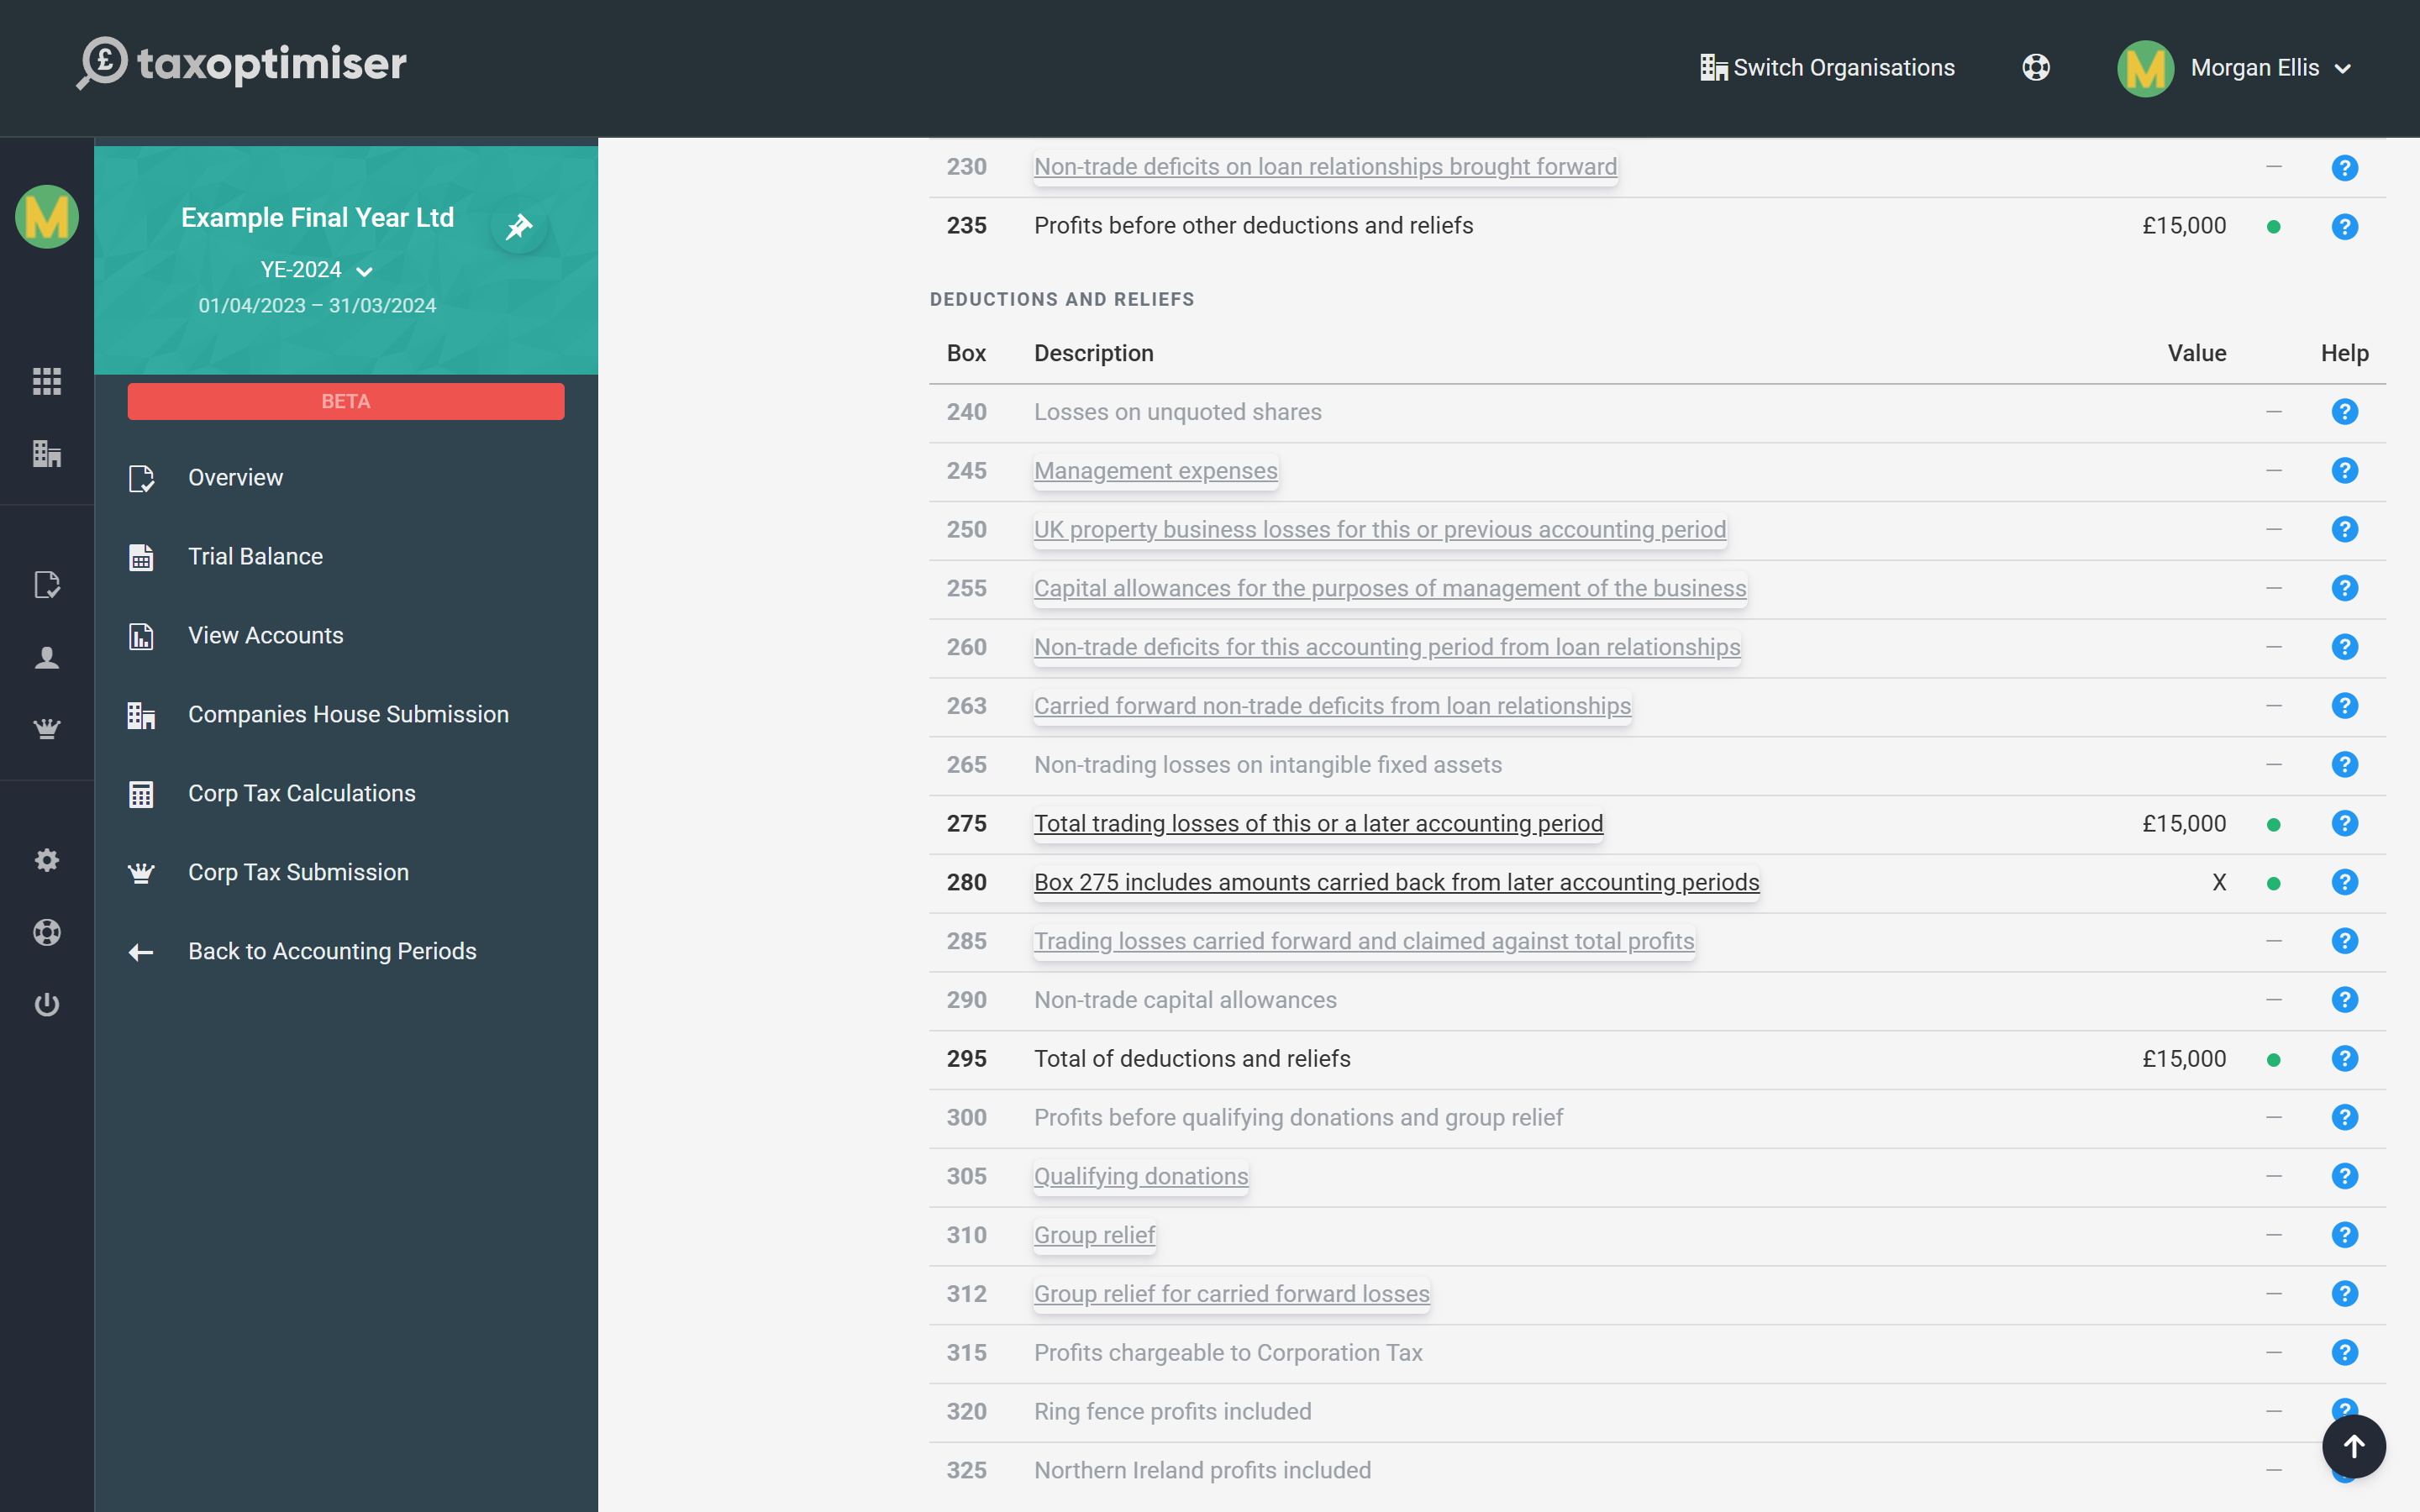Open Qualifying donations link
Viewport: 2420px width, 1512px height.
click(1141, 1177)
